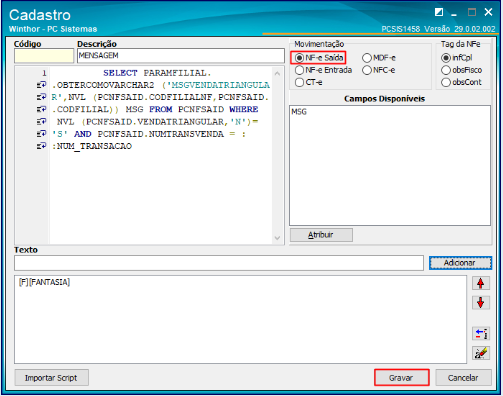Select MSG in Campos Disponíveis list
This screenshot has width=503, height=396.
pyautogui.click(x=299, y=112)
